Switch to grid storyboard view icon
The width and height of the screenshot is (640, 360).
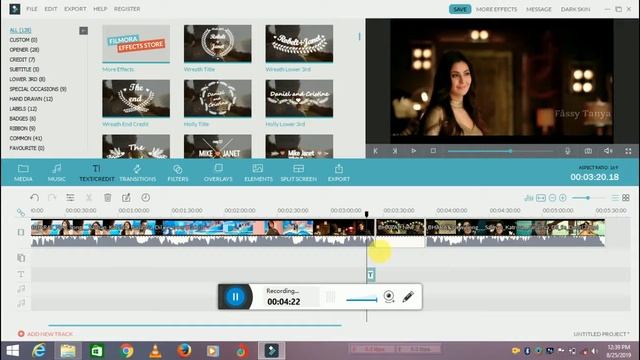pos(626,198)
